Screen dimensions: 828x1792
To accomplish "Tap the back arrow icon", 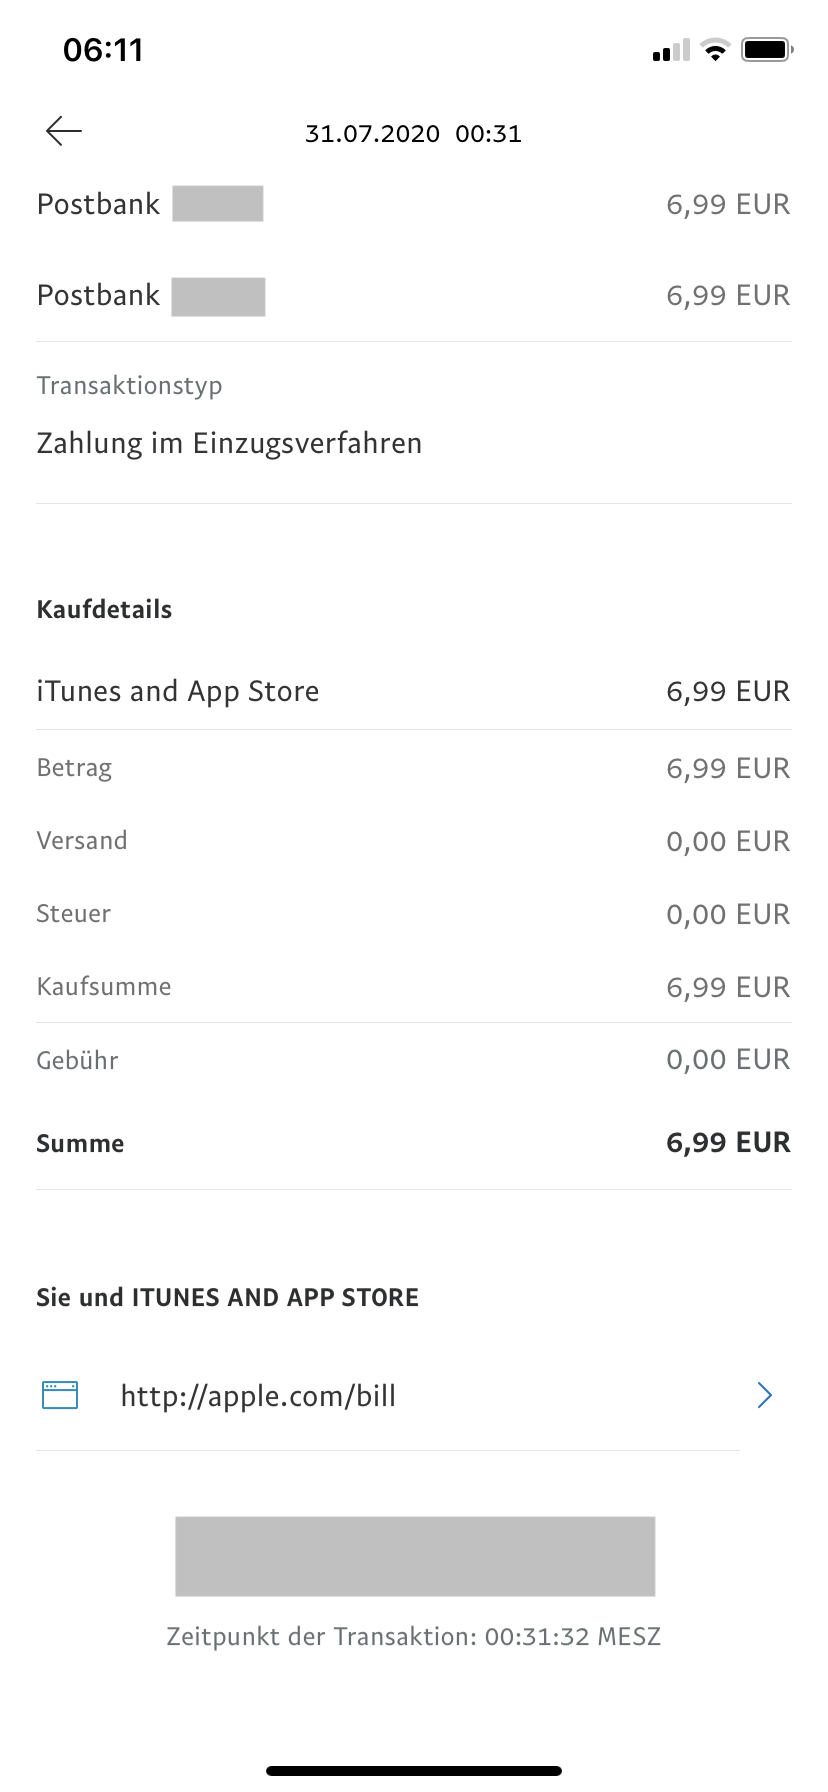I will pos(64,131).
